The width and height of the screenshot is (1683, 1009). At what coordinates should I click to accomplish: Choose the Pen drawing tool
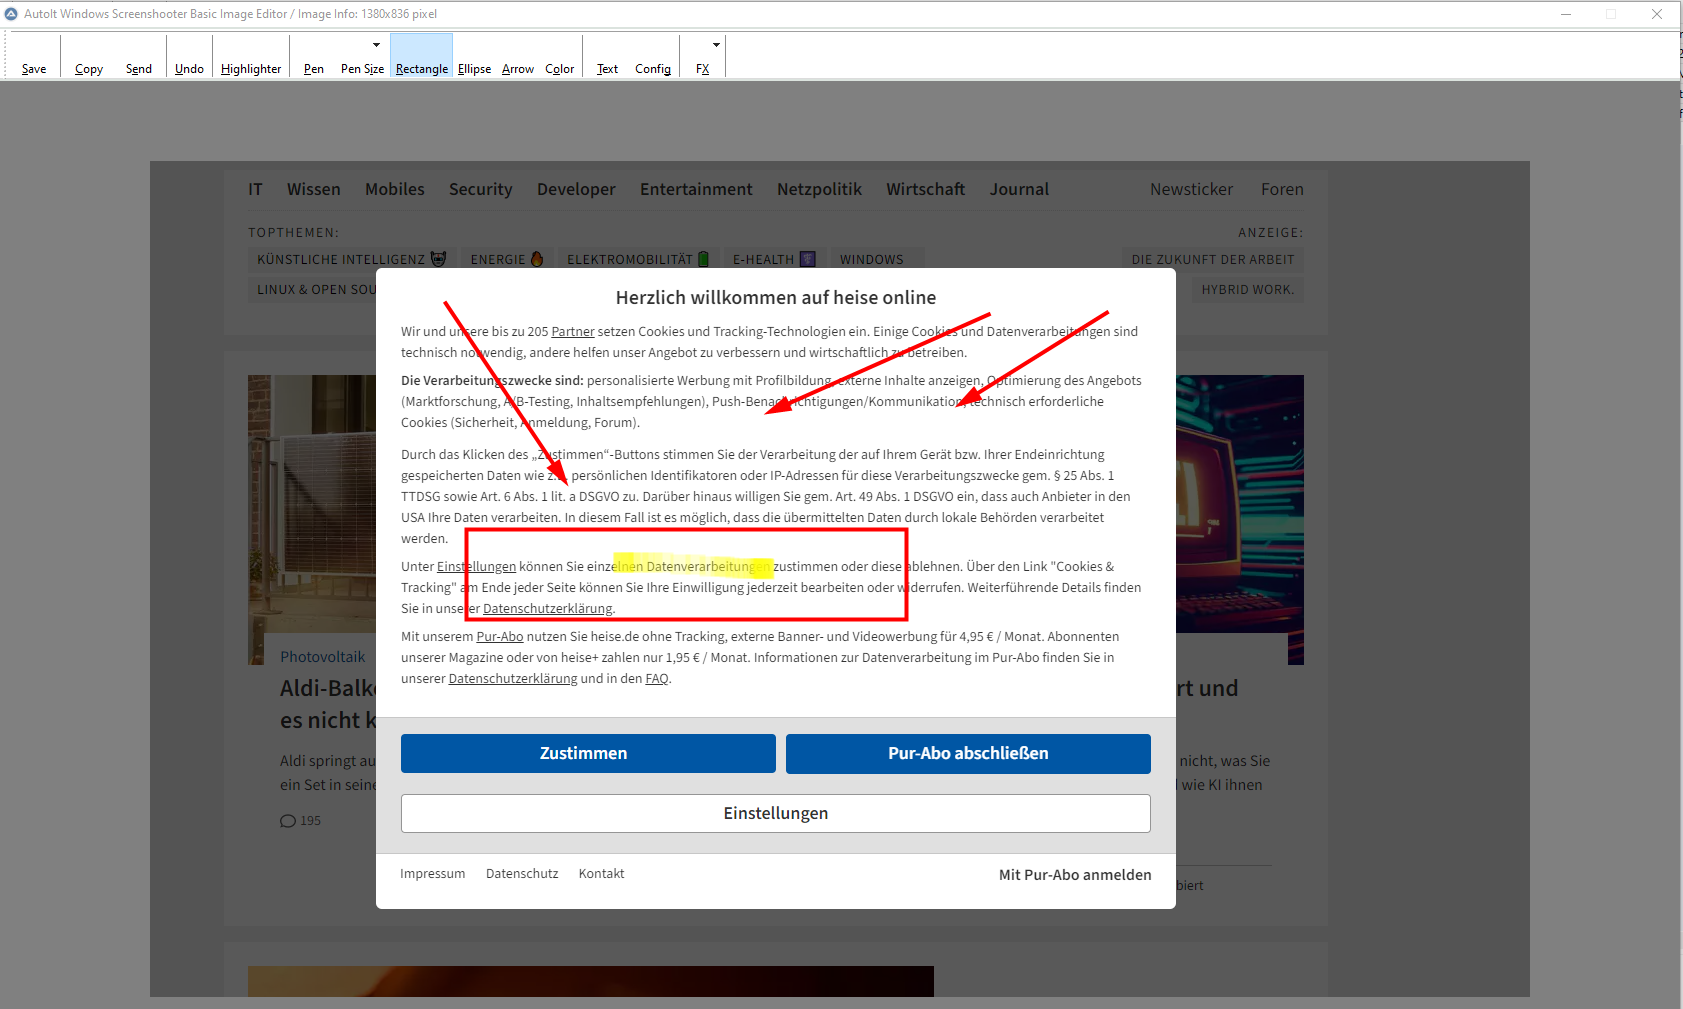314,68
